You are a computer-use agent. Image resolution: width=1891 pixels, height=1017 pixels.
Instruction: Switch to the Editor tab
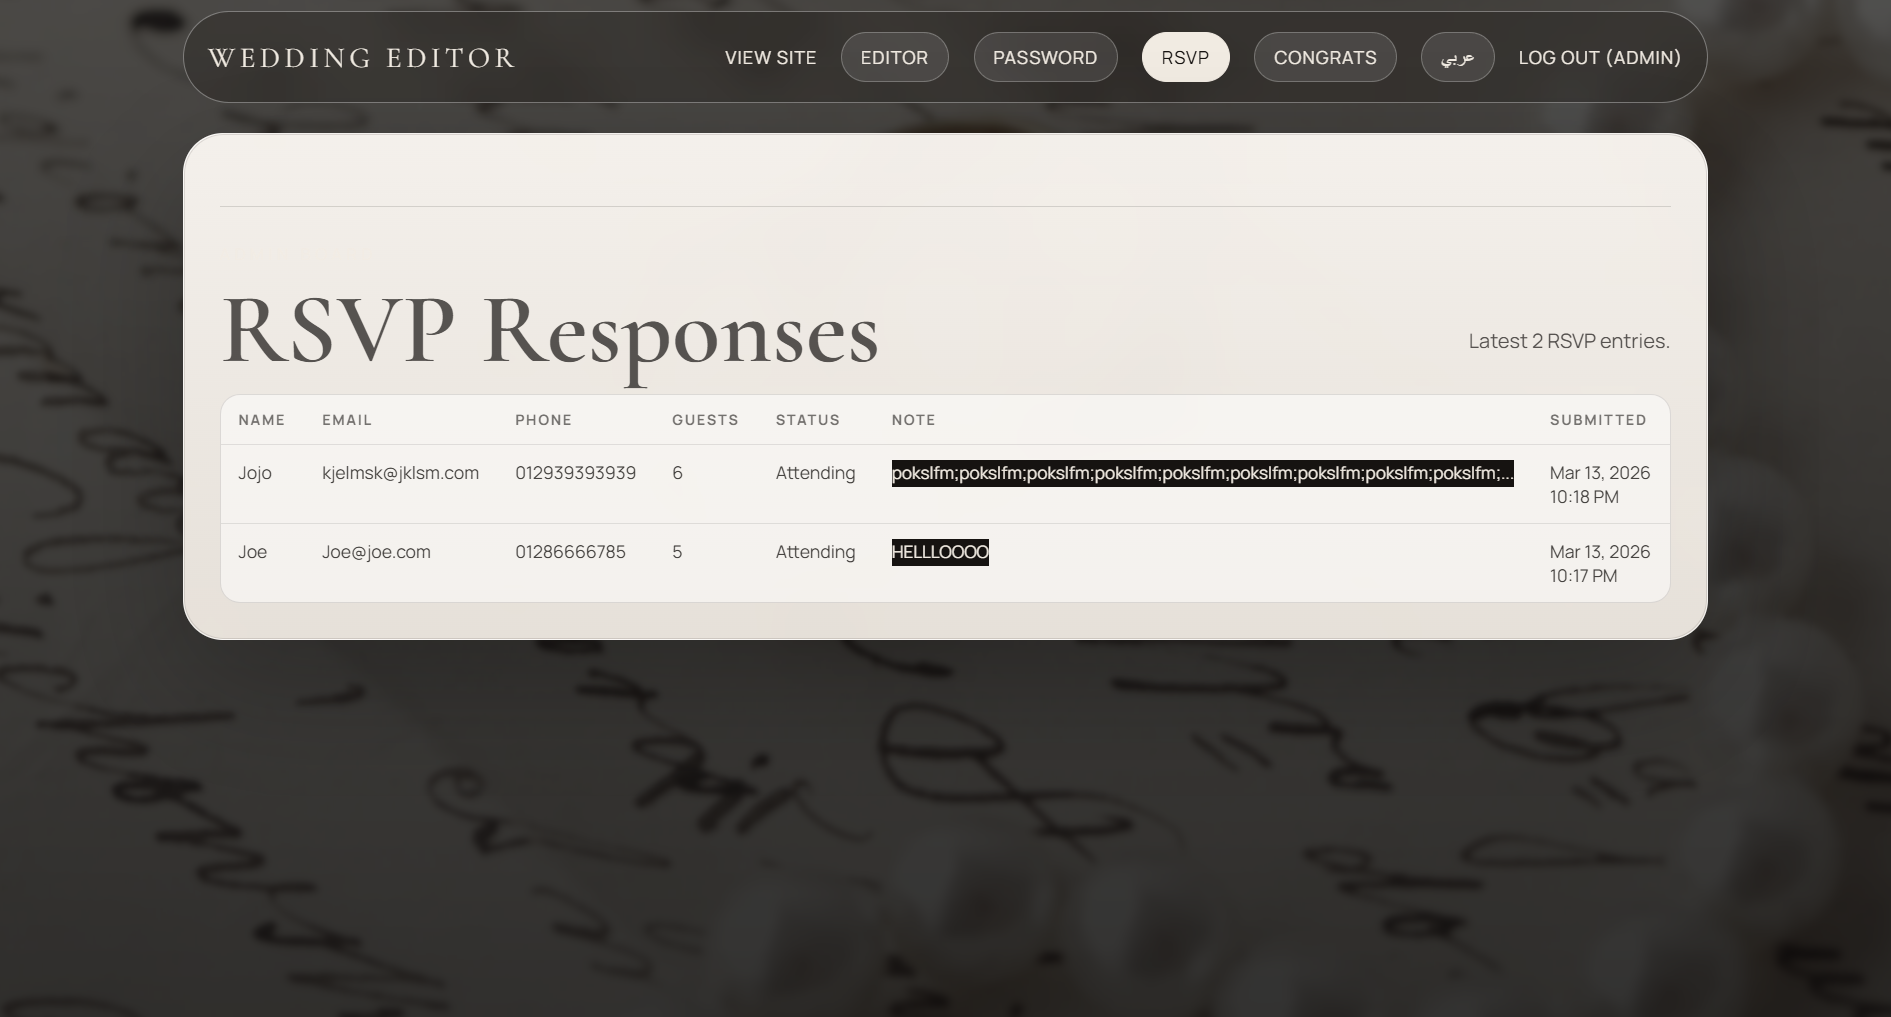(x=894, y=58)
